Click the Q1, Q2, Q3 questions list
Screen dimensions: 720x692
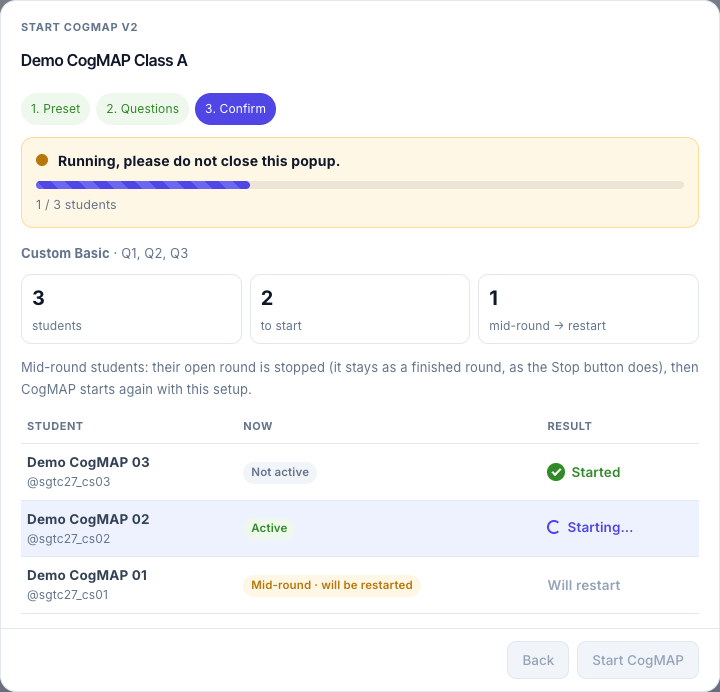coord(155,253)
